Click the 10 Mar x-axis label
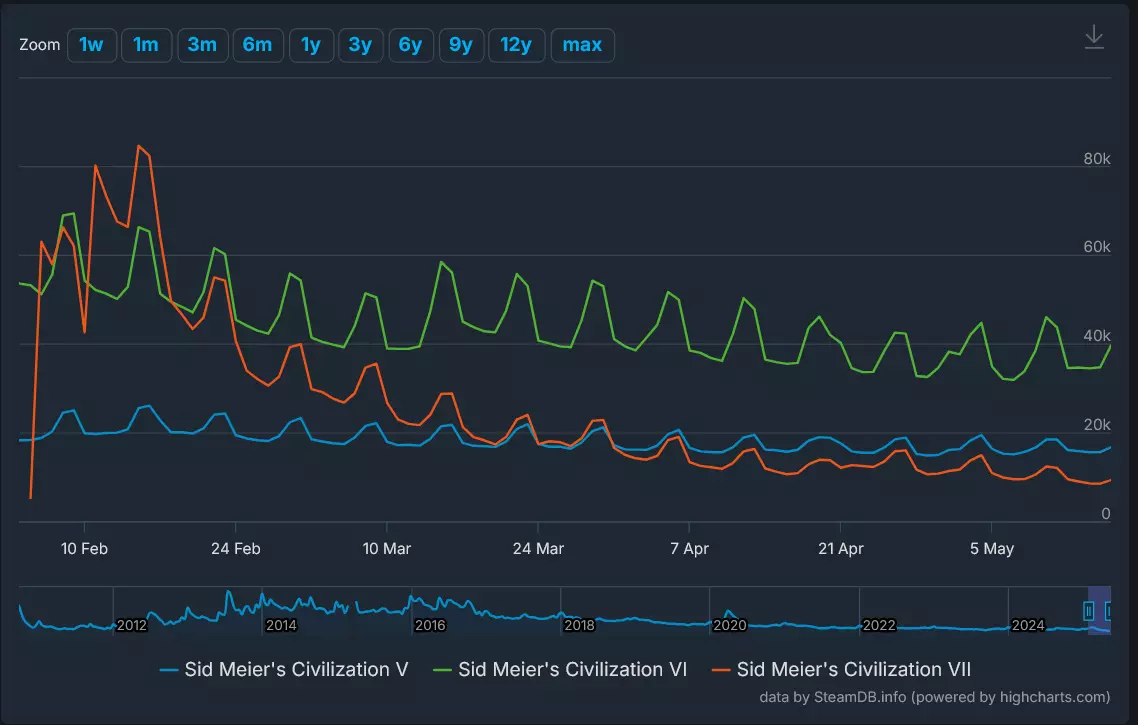Image resolution: width=1138 pixels, height=725 pixels. point(387,549)
